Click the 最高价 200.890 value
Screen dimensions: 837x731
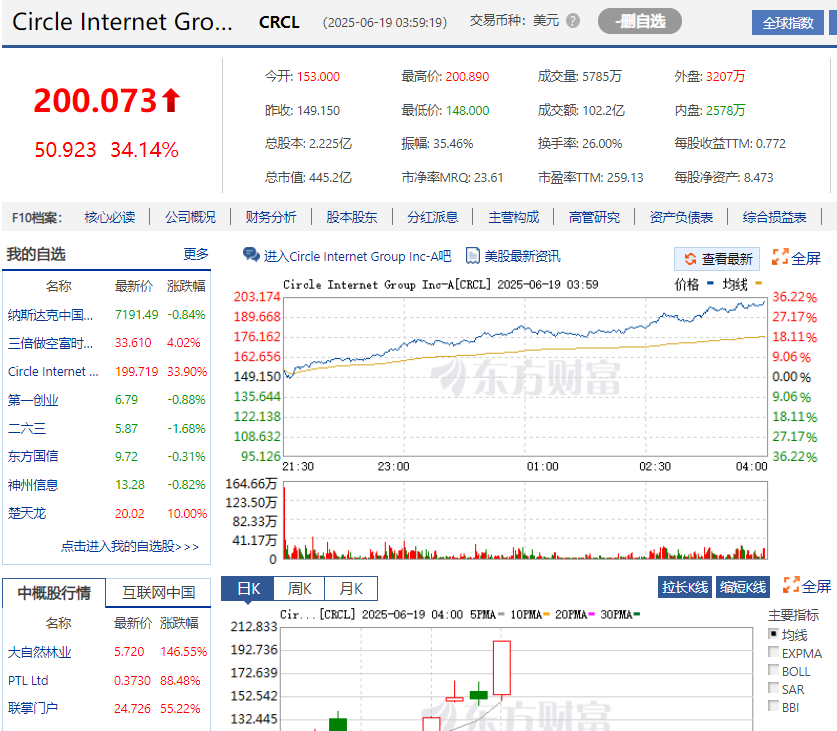(x=467, y=76)
